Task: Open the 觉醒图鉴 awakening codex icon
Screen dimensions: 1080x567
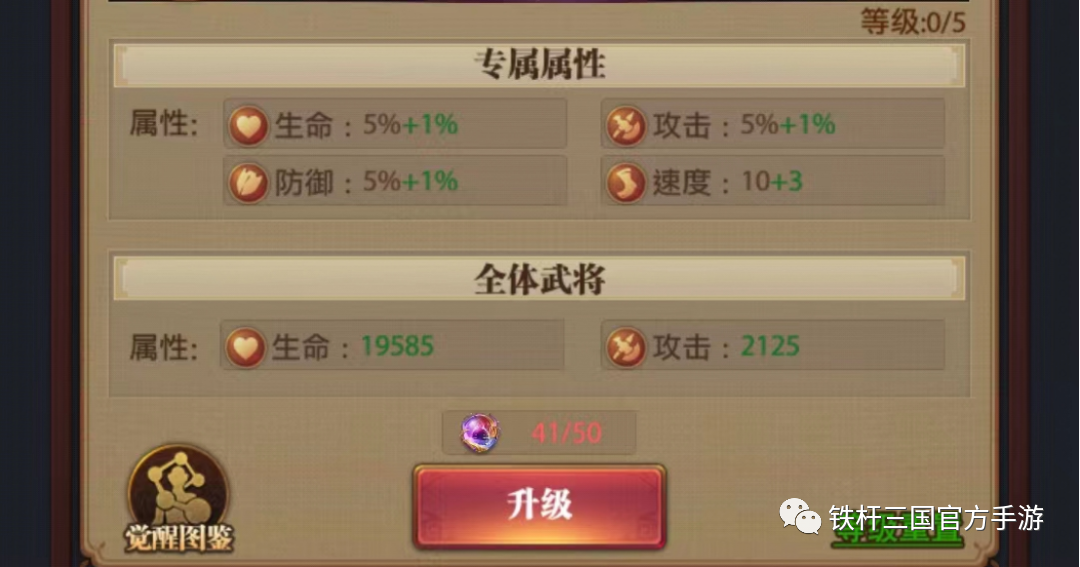Action: pyautogui.click(x=179, y=500)
